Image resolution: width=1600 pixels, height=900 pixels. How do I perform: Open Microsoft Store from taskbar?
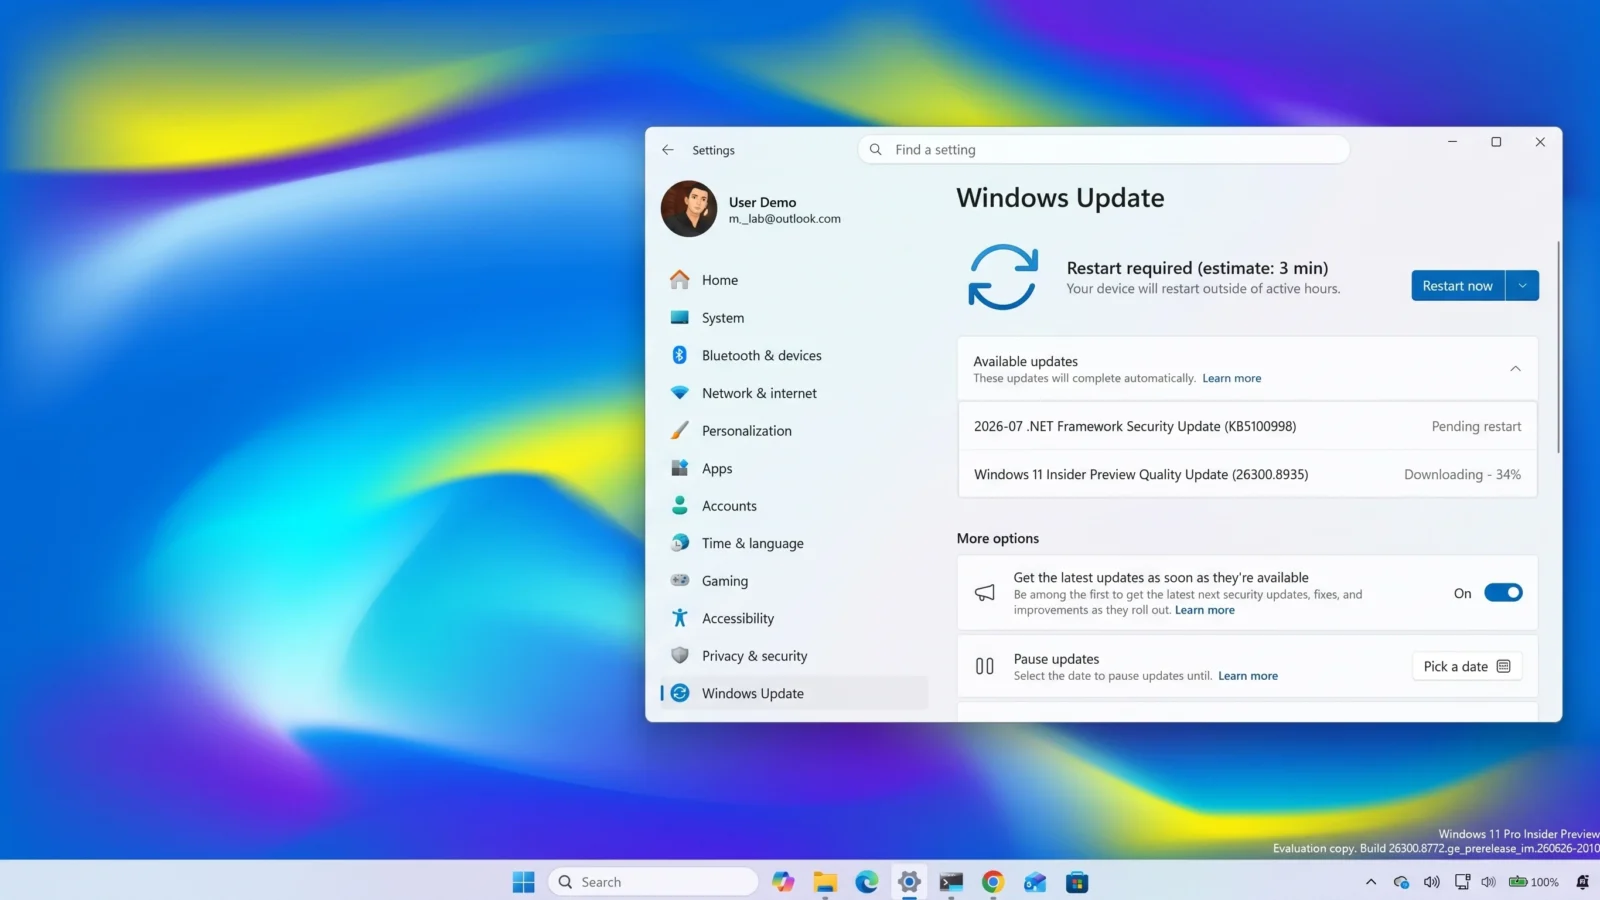(1077, 882)
